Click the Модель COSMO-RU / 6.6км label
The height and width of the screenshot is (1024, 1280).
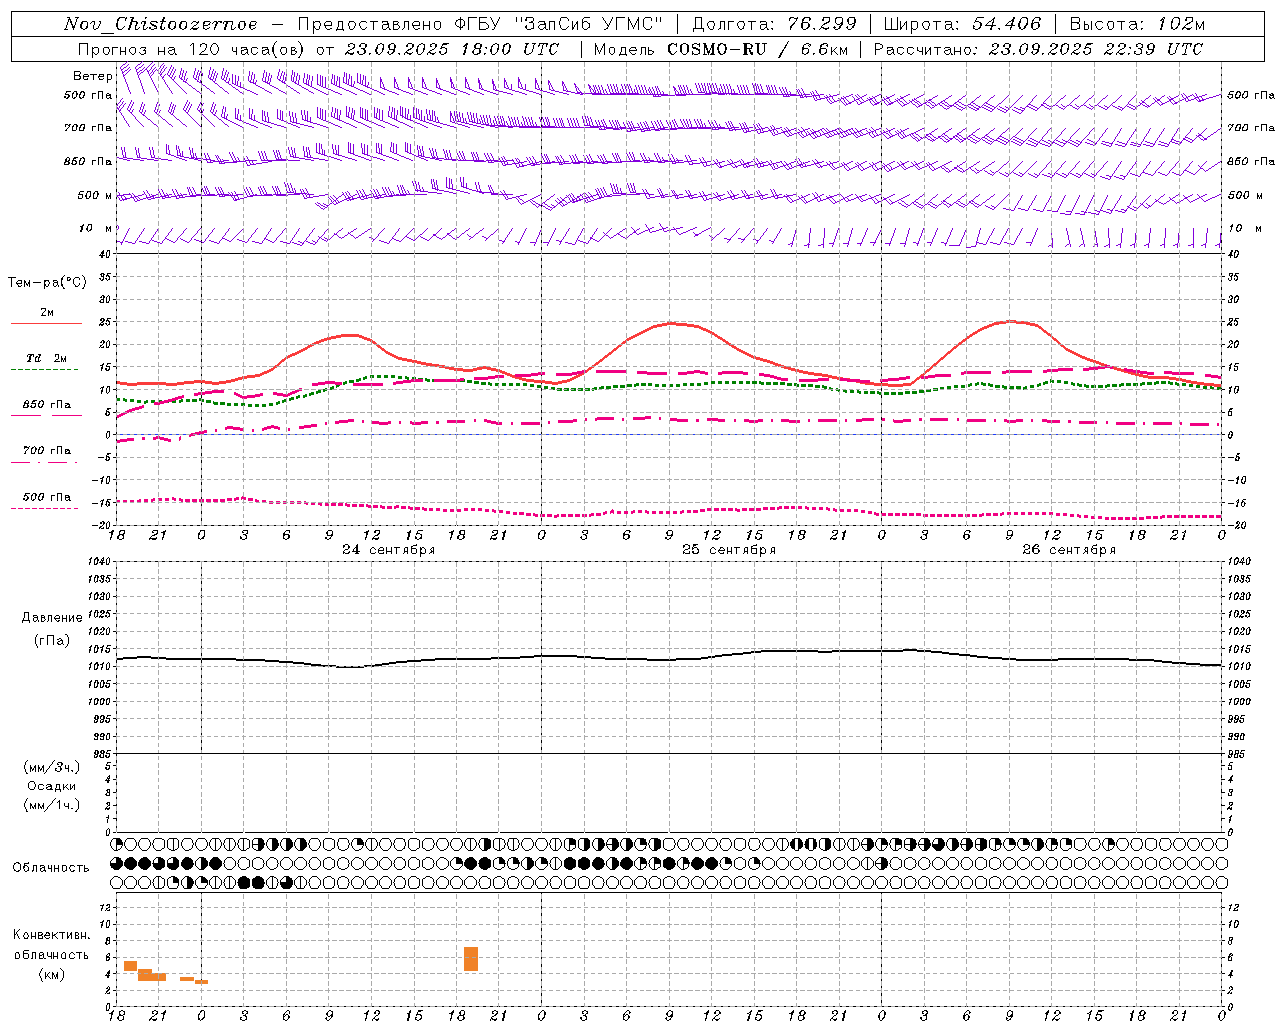721,49
